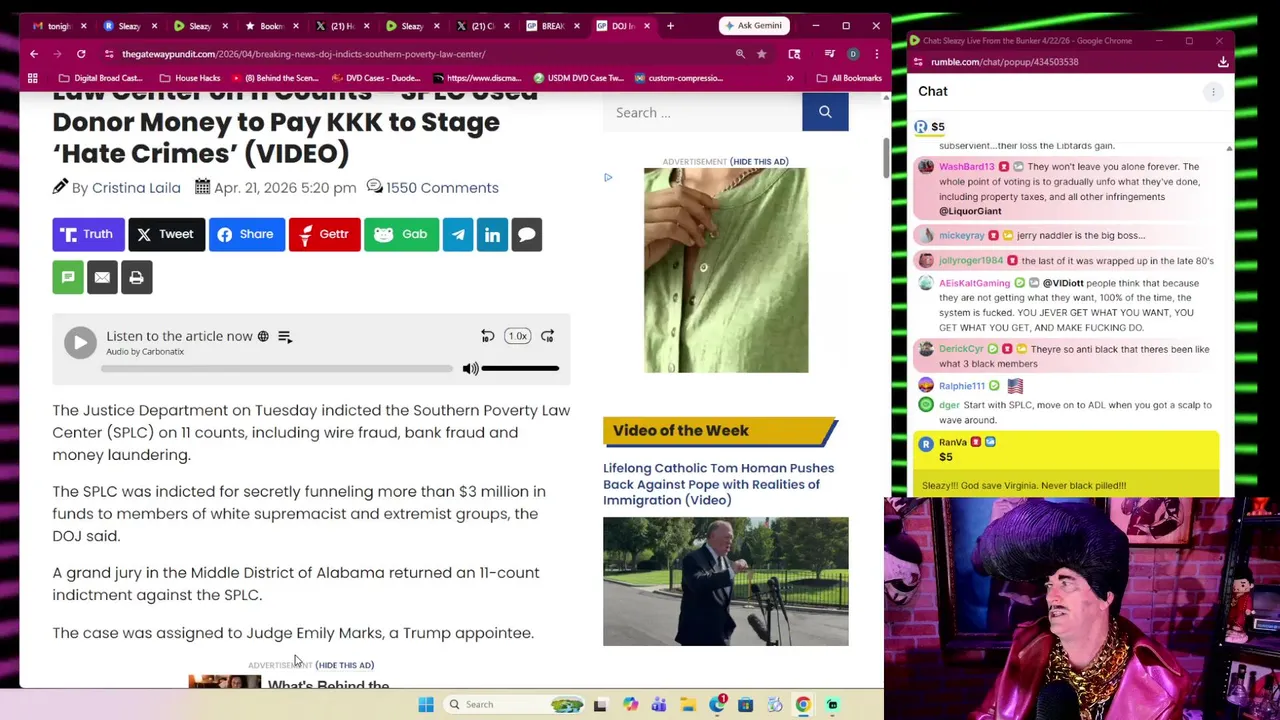This screenshot has height=720, width=1280.
Task: Share article on Facebook
Action: [x=246, y=234]
